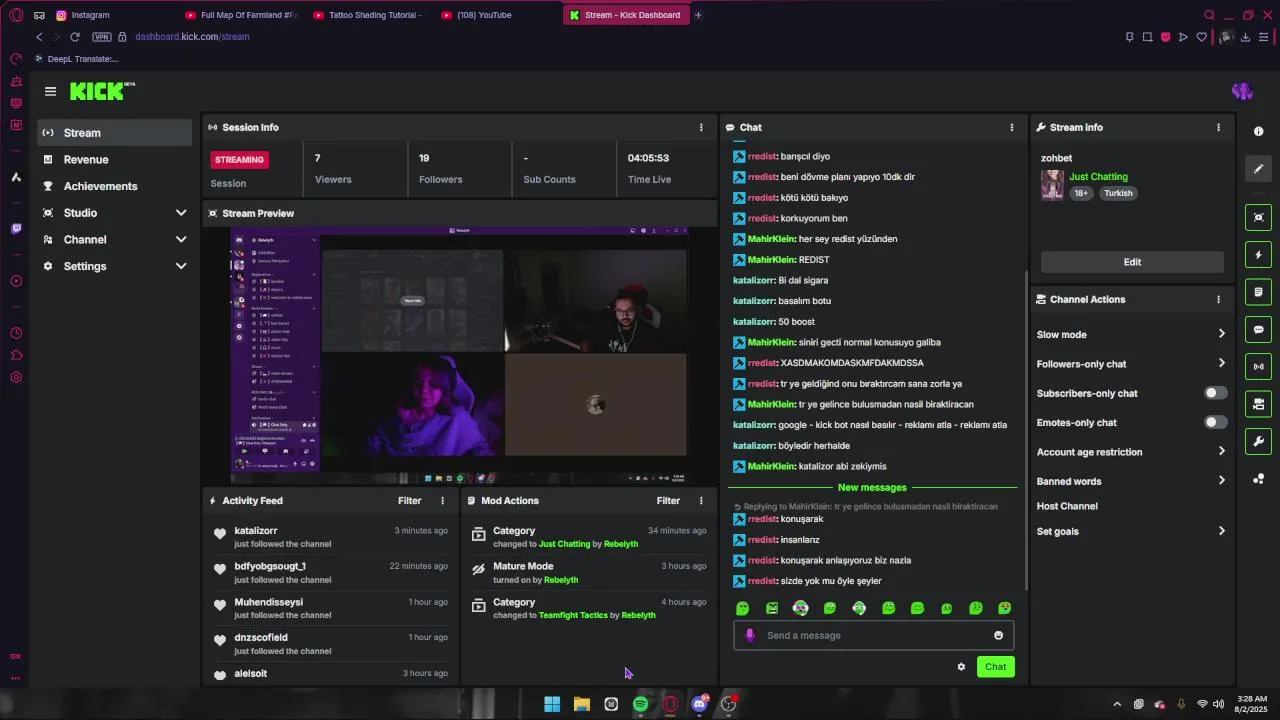The width and height of the screenshot is (1280, 720).
Task: Open Set goals options arrow
Action: 1221,531
